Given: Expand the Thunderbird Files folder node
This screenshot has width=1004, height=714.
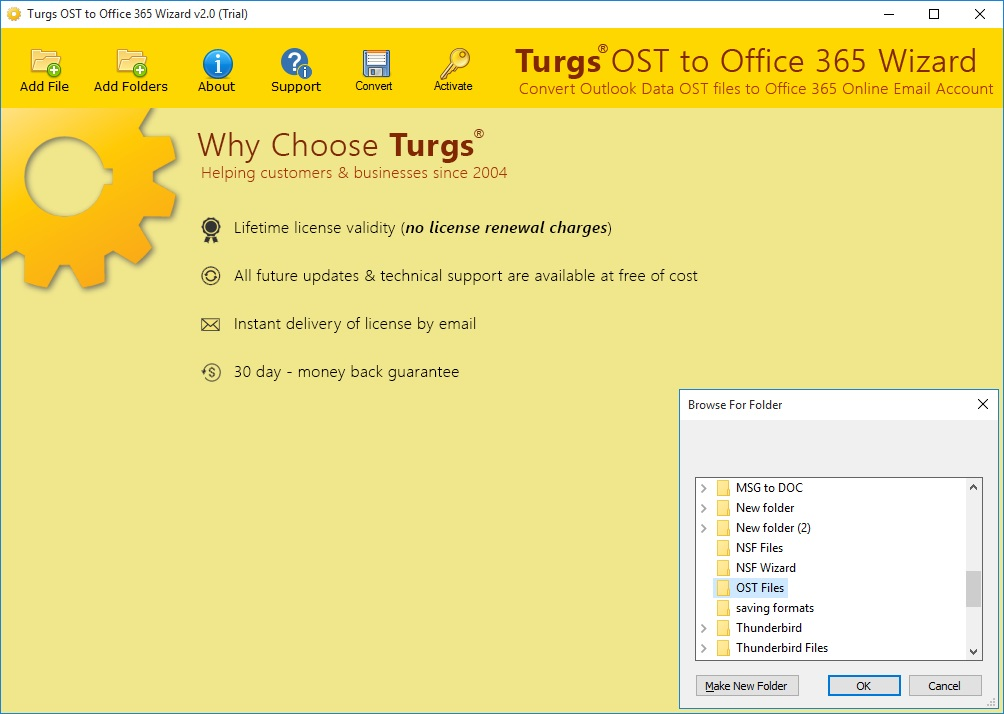Looking at the screenshot, I should pyautogui.click(x=704, y=648).
